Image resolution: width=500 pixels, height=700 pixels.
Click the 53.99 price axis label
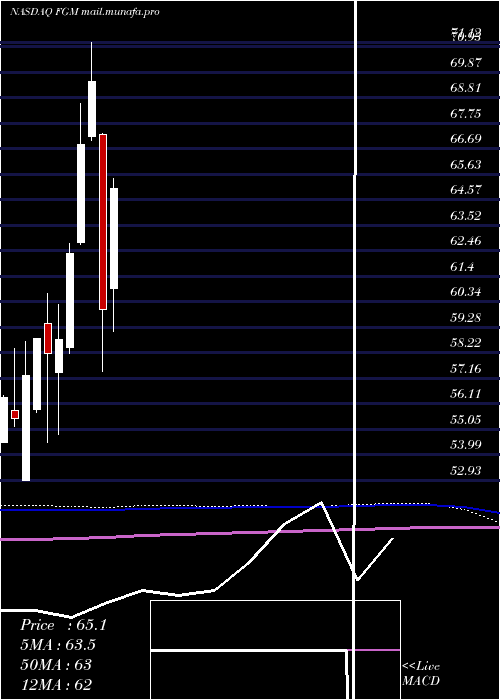pyautogui.click(x=466, y=445)
